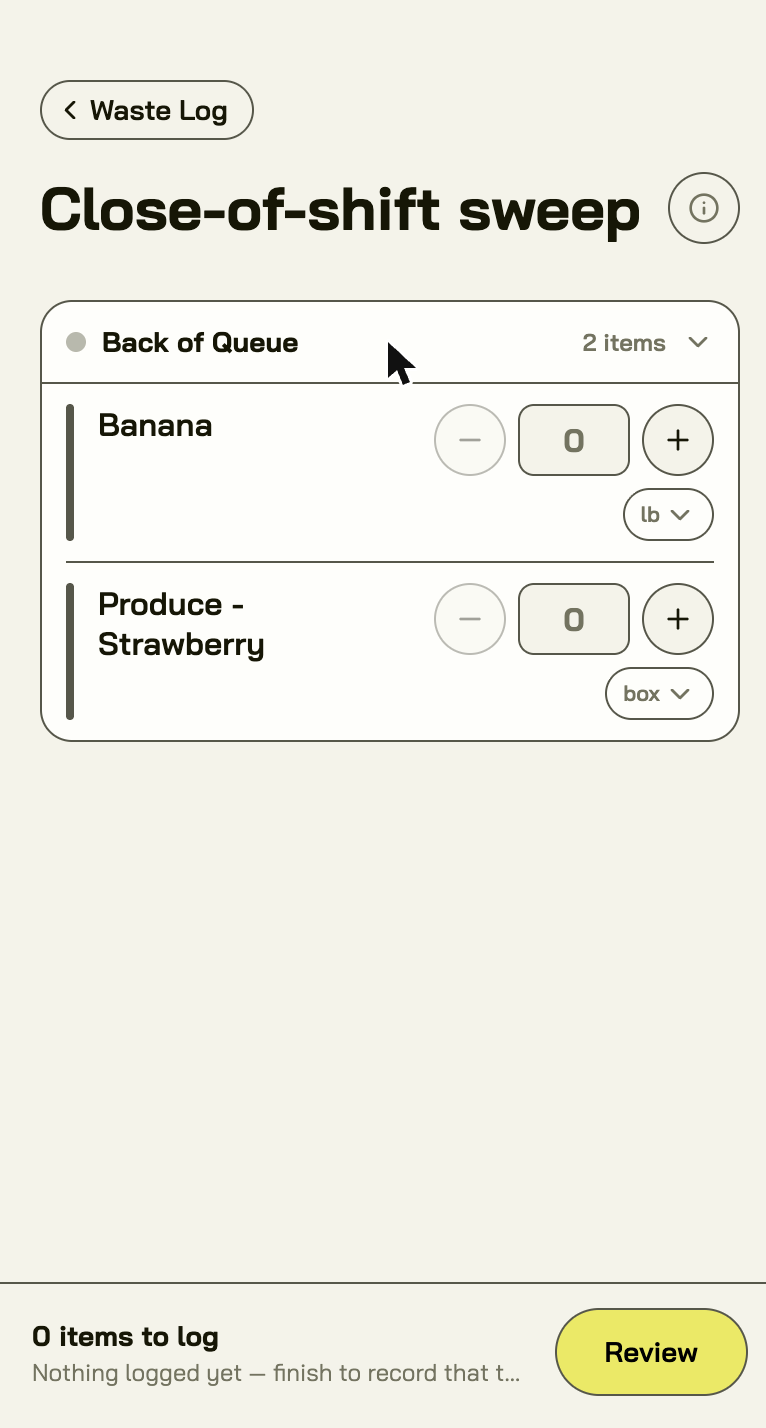The image size is (766, 1428).
Task: Select the Banana item name
Action: (155, 425)
